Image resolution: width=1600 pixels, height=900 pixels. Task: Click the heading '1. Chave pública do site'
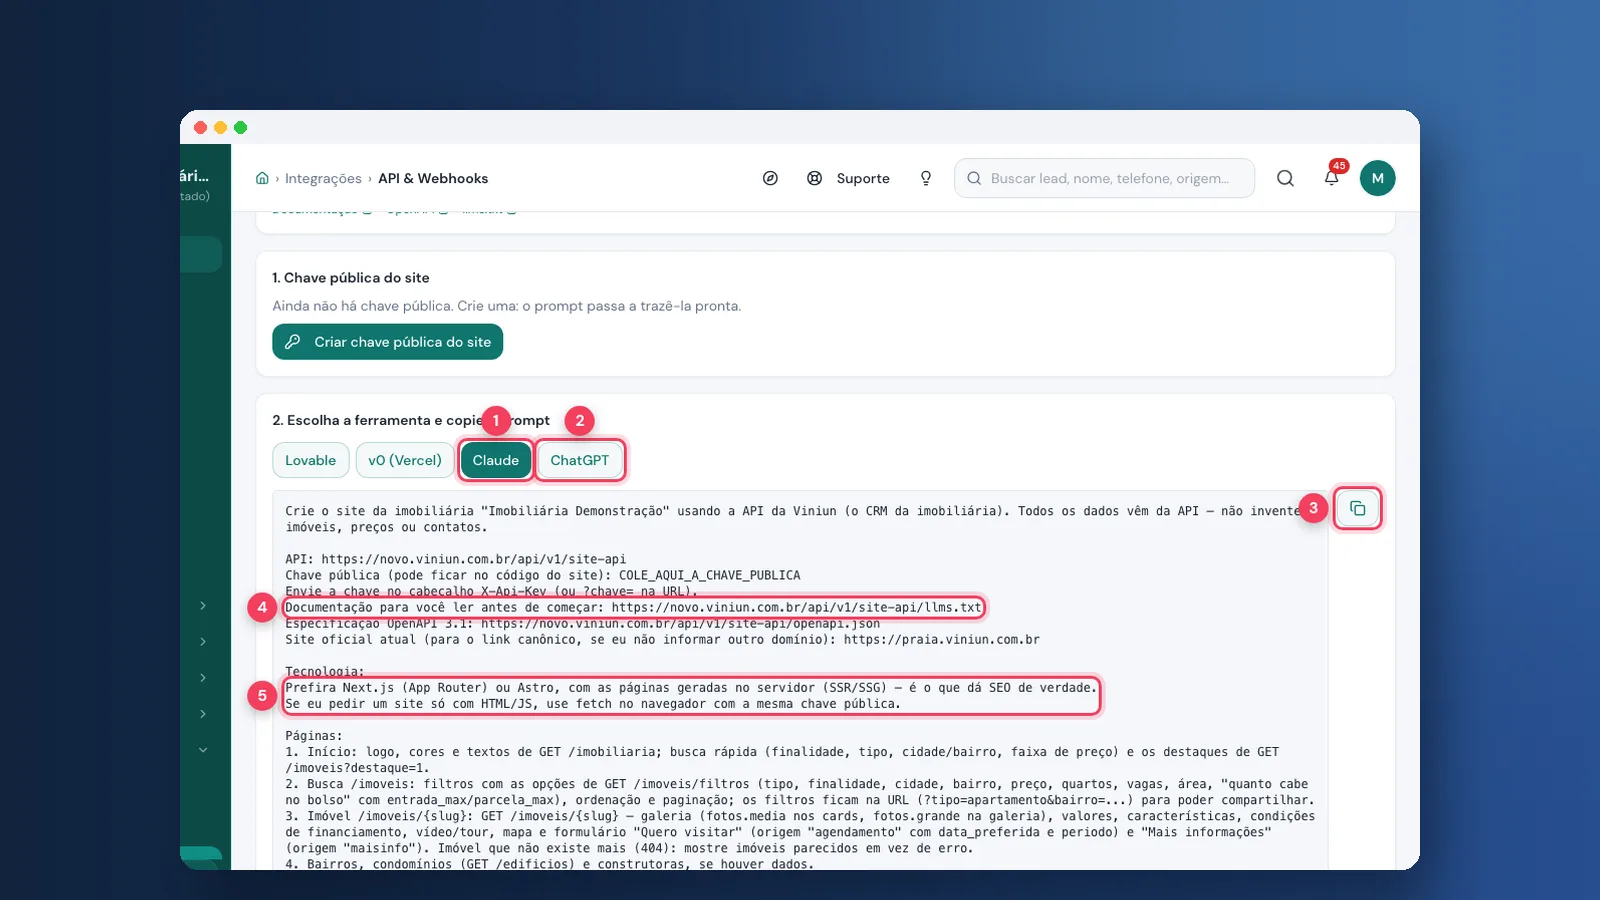[351, 278]
